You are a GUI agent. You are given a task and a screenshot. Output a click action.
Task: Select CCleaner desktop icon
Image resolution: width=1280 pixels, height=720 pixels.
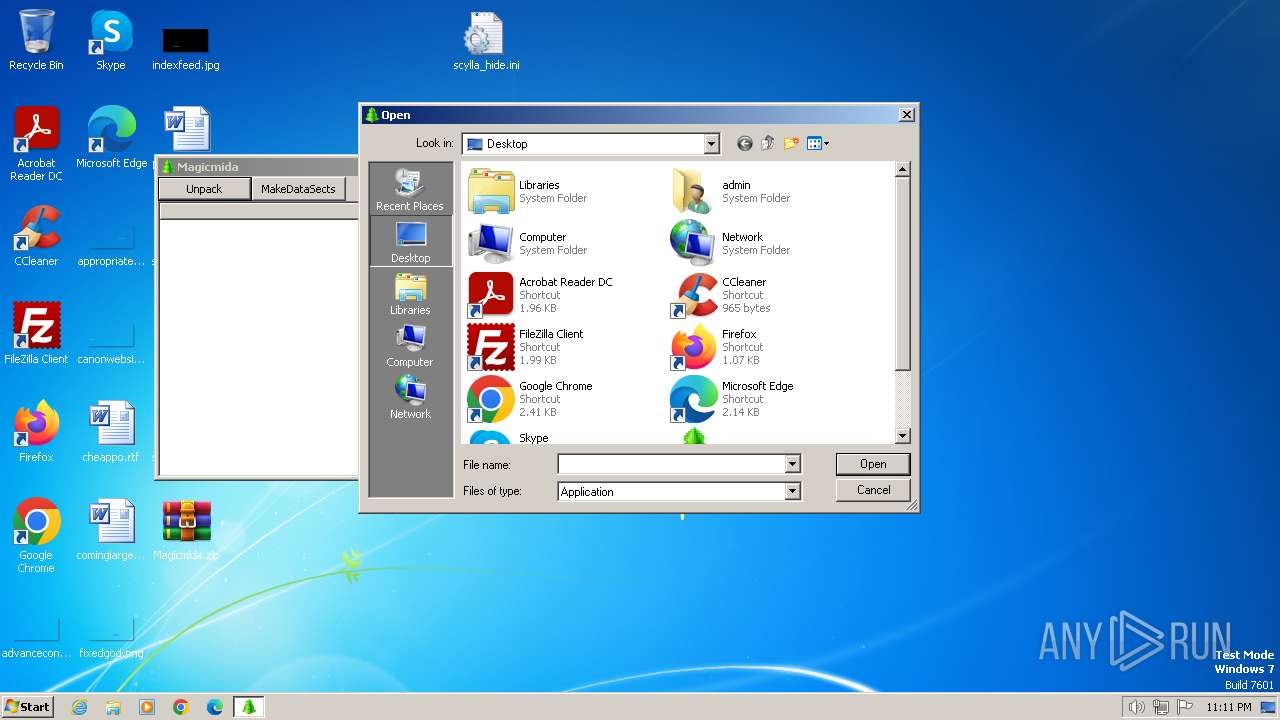(x=36, y=236)
